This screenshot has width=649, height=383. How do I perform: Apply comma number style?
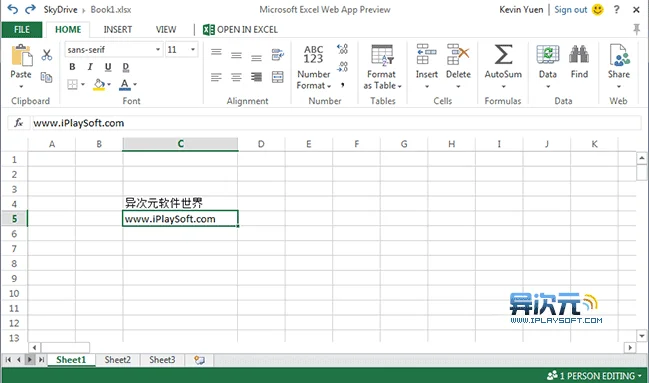(343, 85)
